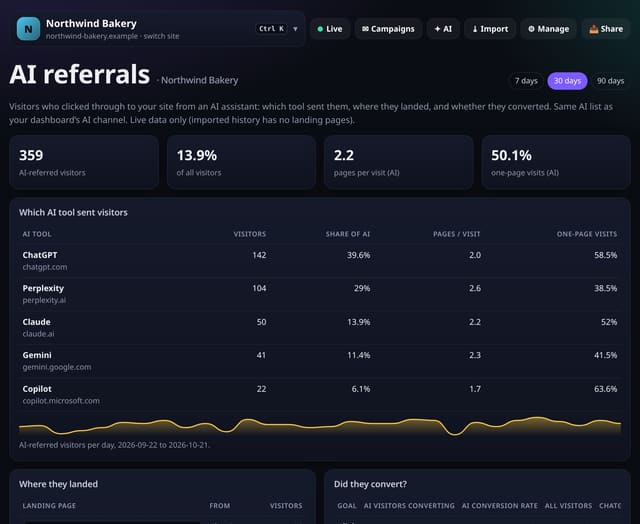The width and height of the screenshot is (640, 524).
Task: Click Copilot one-page visits 63.6%
Action: [605, 389]
